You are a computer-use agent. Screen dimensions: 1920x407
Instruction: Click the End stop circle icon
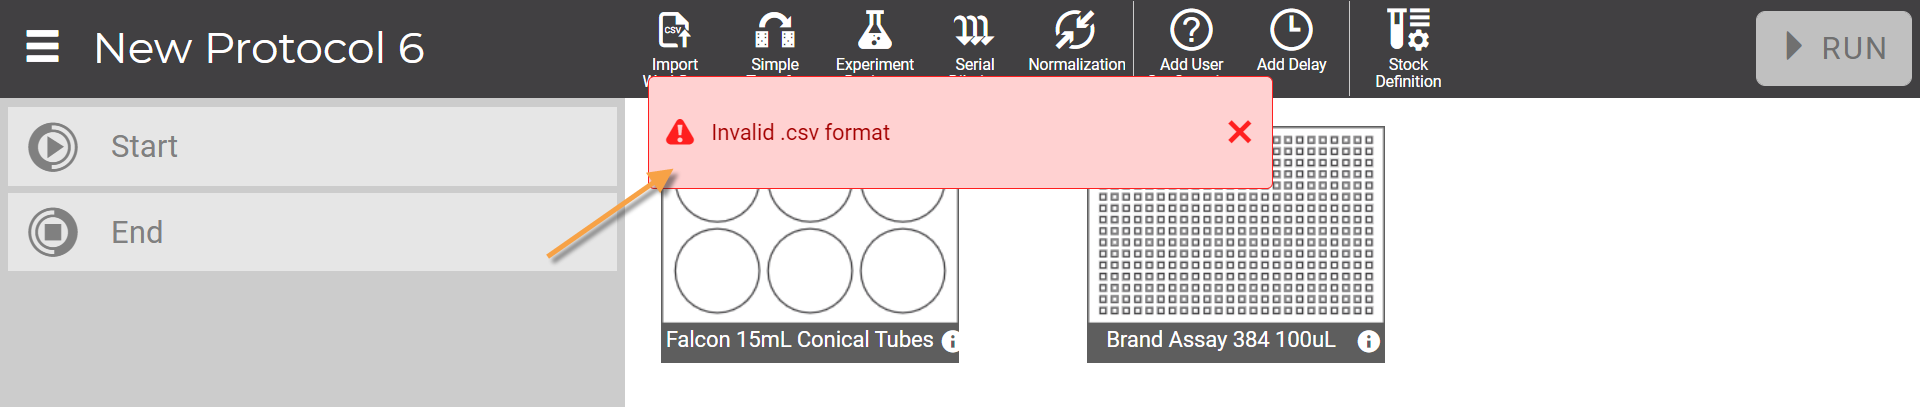[x=53, y=232]
